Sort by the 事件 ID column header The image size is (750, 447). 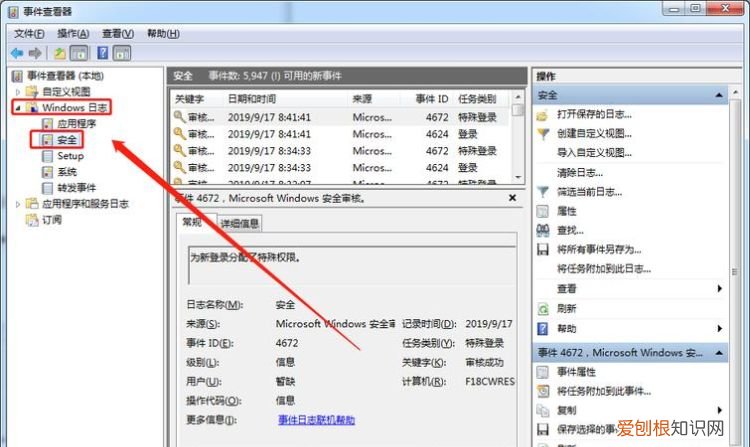coord(431,99)
